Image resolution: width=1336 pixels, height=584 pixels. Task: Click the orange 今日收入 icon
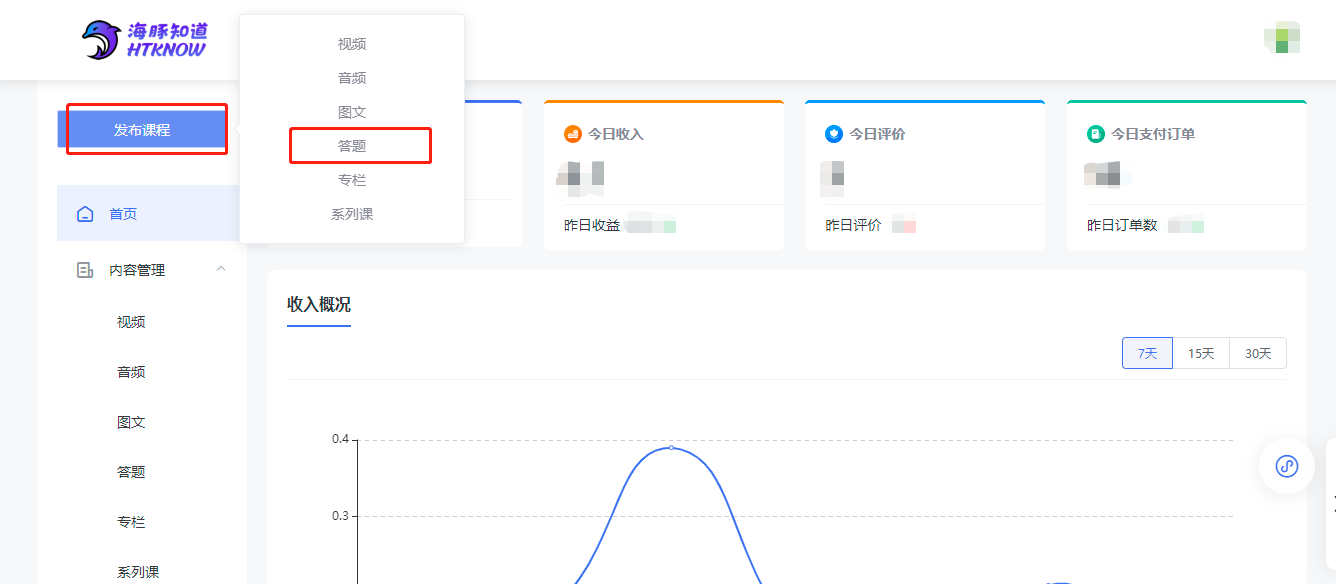[573, 134]
